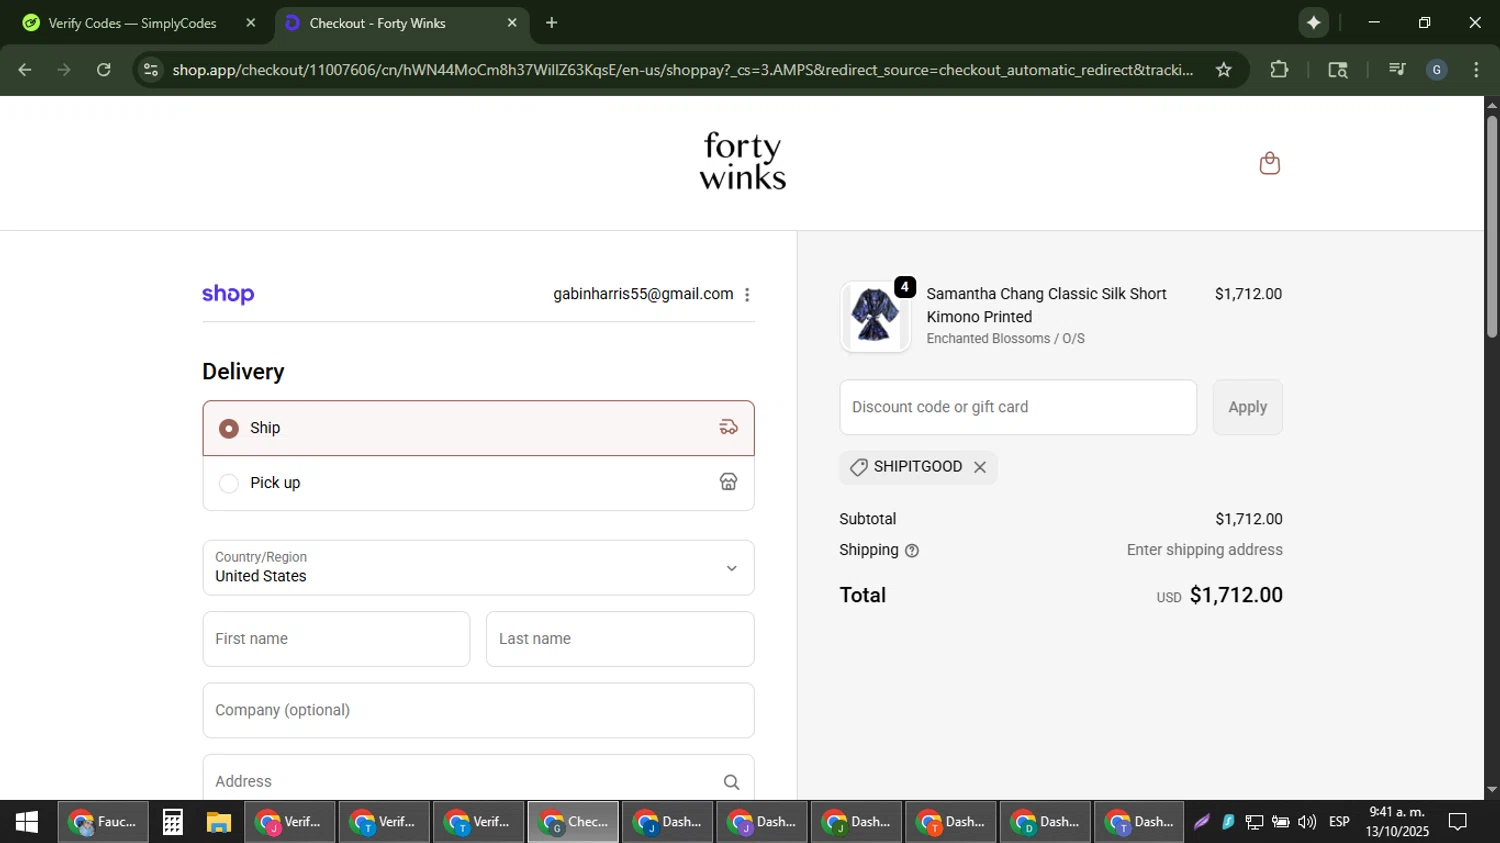The width and height of the screenshot is (1500, 843).
Task: Open the volume control in system tray
Action: tap(1306, 822)
